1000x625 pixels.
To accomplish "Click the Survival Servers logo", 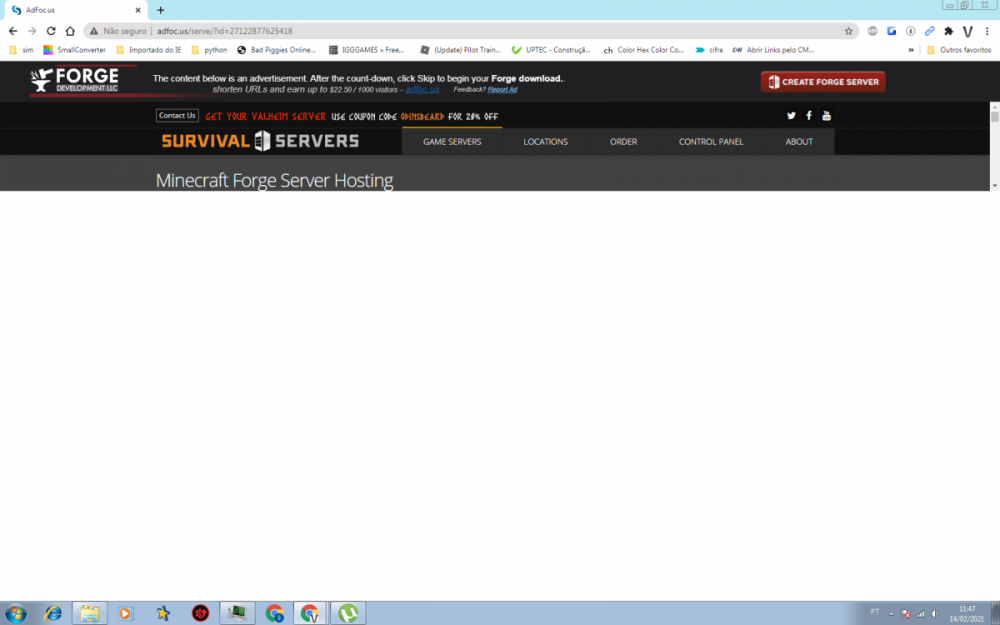I will [260, 141].
